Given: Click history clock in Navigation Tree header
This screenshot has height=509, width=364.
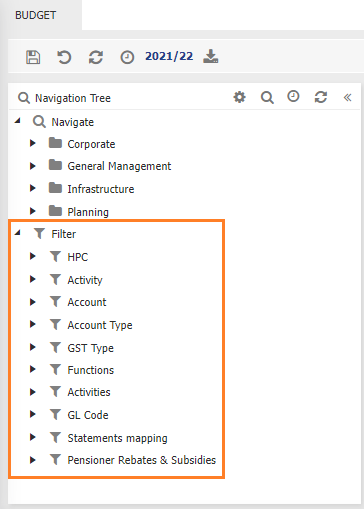Looking at the screenshot, I should (293, 97).
